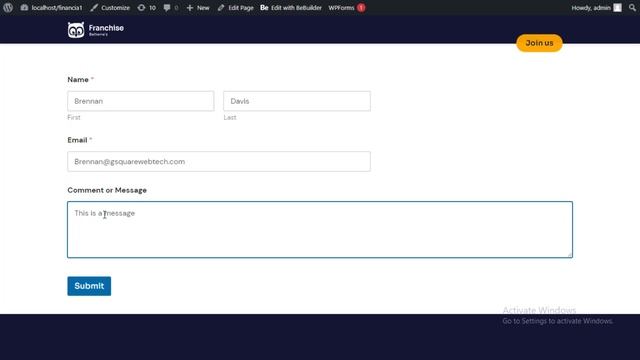Screen dimensions: 640x360
Task: Focus the First name field
Action: 141,101
